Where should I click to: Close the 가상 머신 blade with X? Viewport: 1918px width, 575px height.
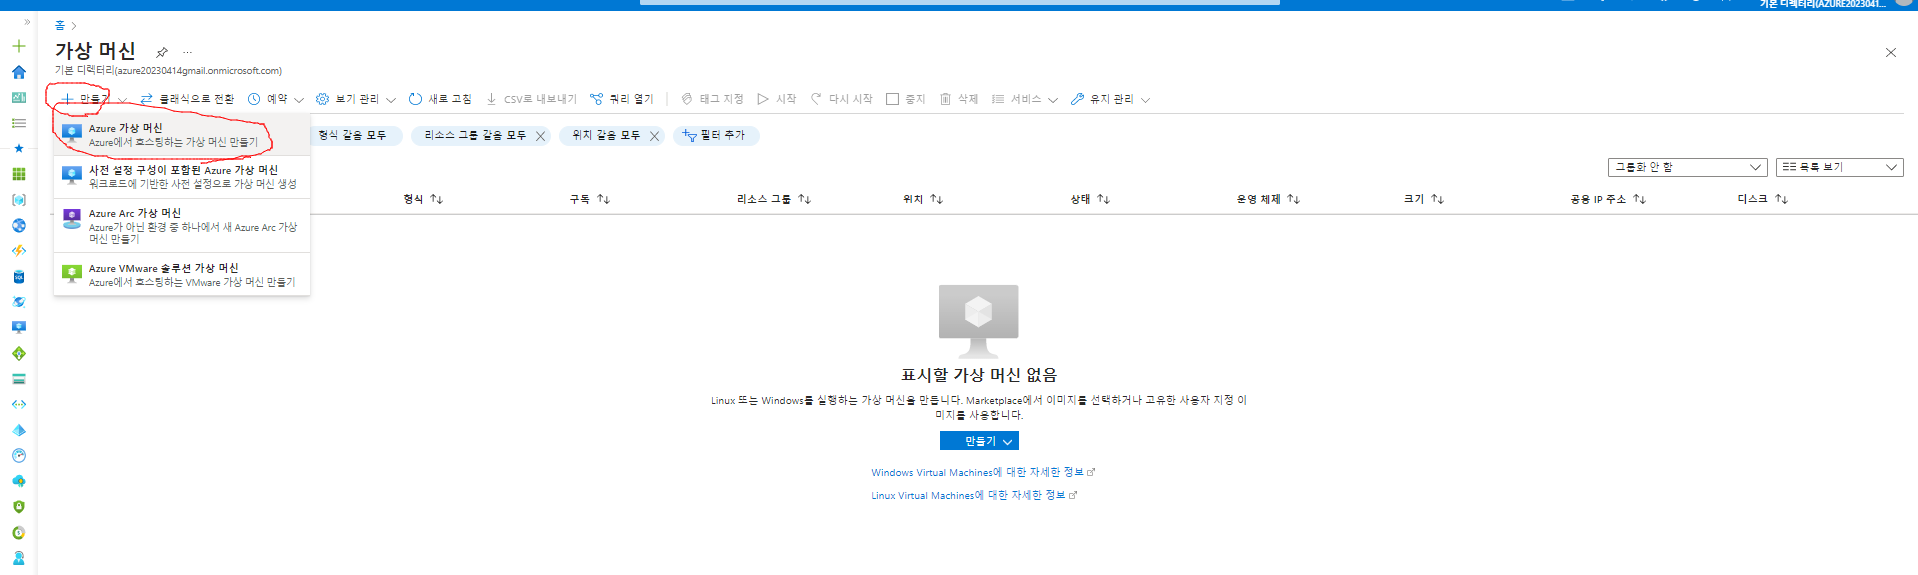pos(1890,53)
